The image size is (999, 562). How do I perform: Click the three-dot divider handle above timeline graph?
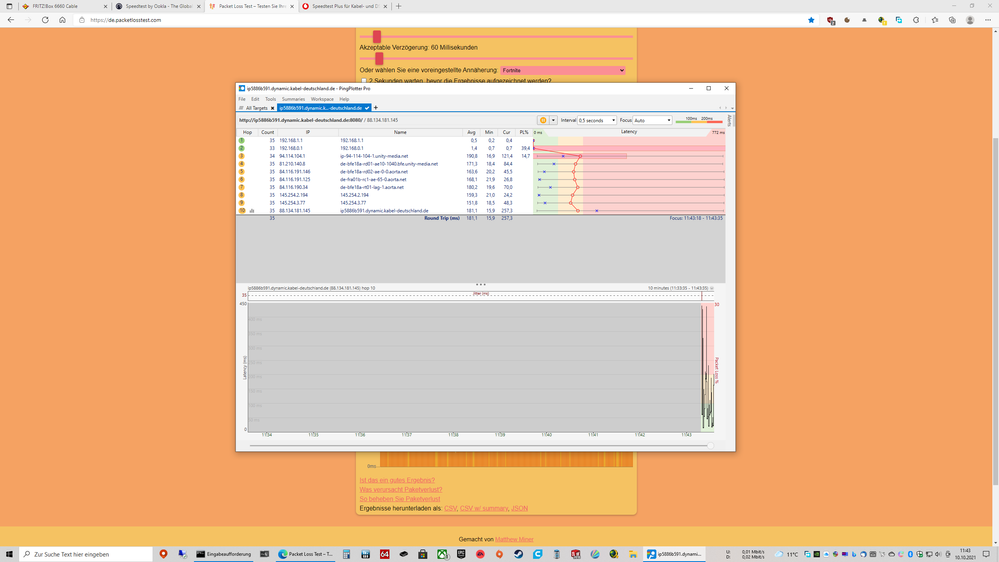tap(480, 284)
